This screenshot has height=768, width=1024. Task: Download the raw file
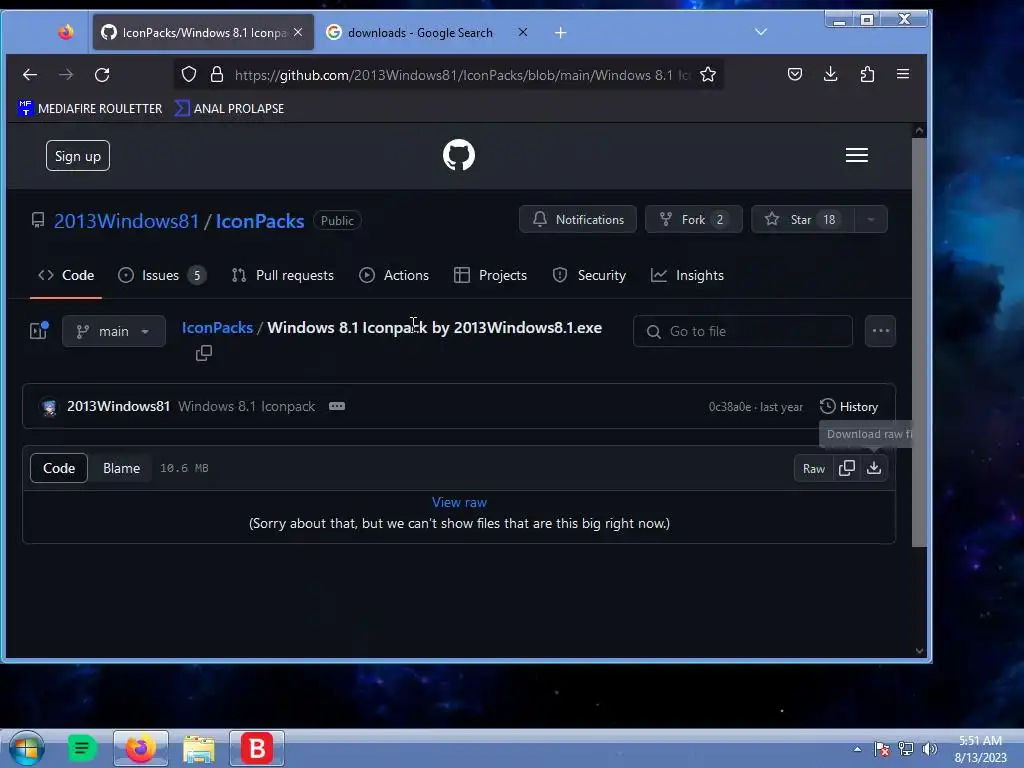click(x=874, y=468)
